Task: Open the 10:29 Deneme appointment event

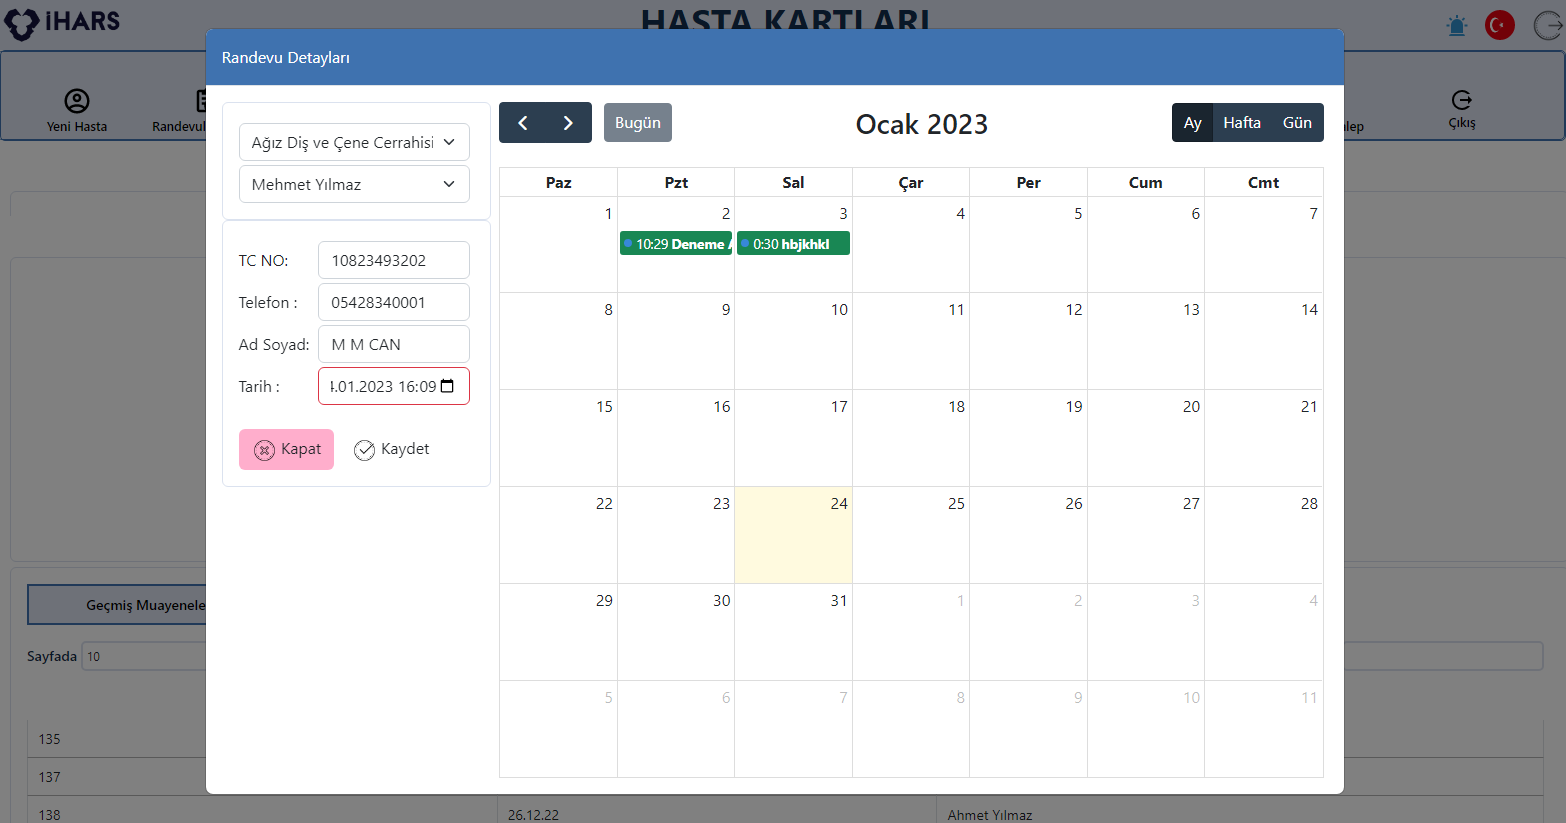Action: click(676, 244)
